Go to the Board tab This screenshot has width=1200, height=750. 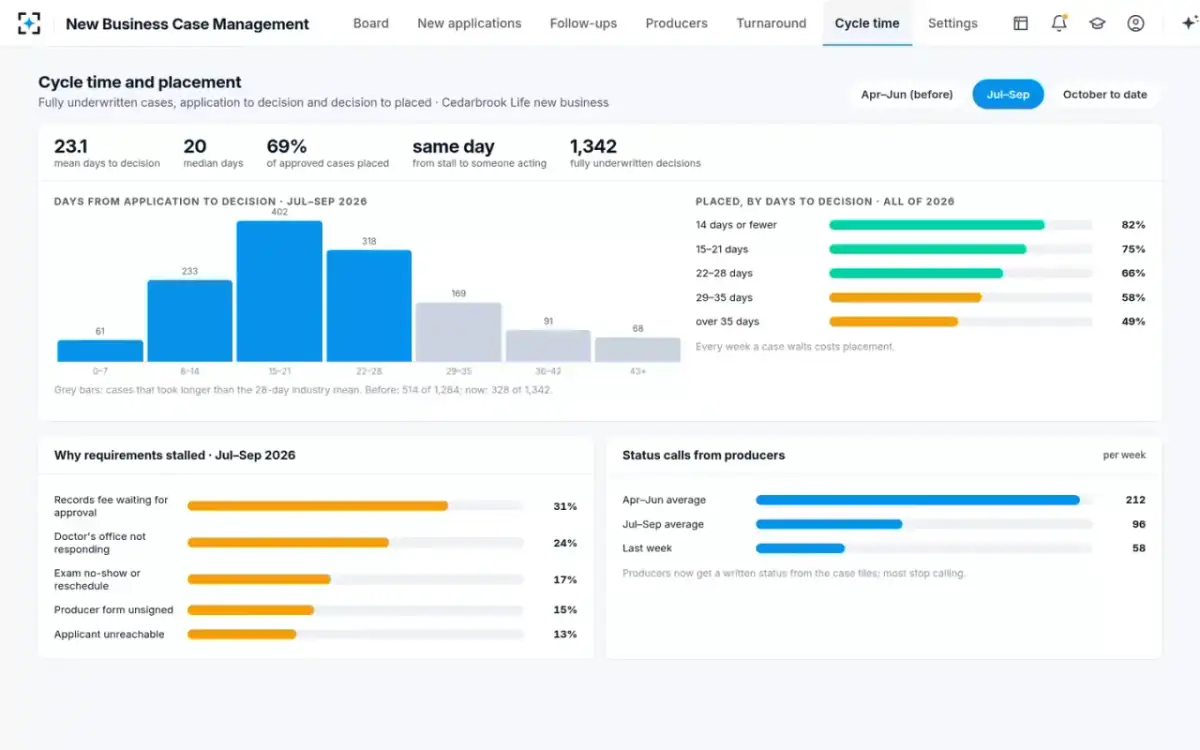[x=371, y=23]
